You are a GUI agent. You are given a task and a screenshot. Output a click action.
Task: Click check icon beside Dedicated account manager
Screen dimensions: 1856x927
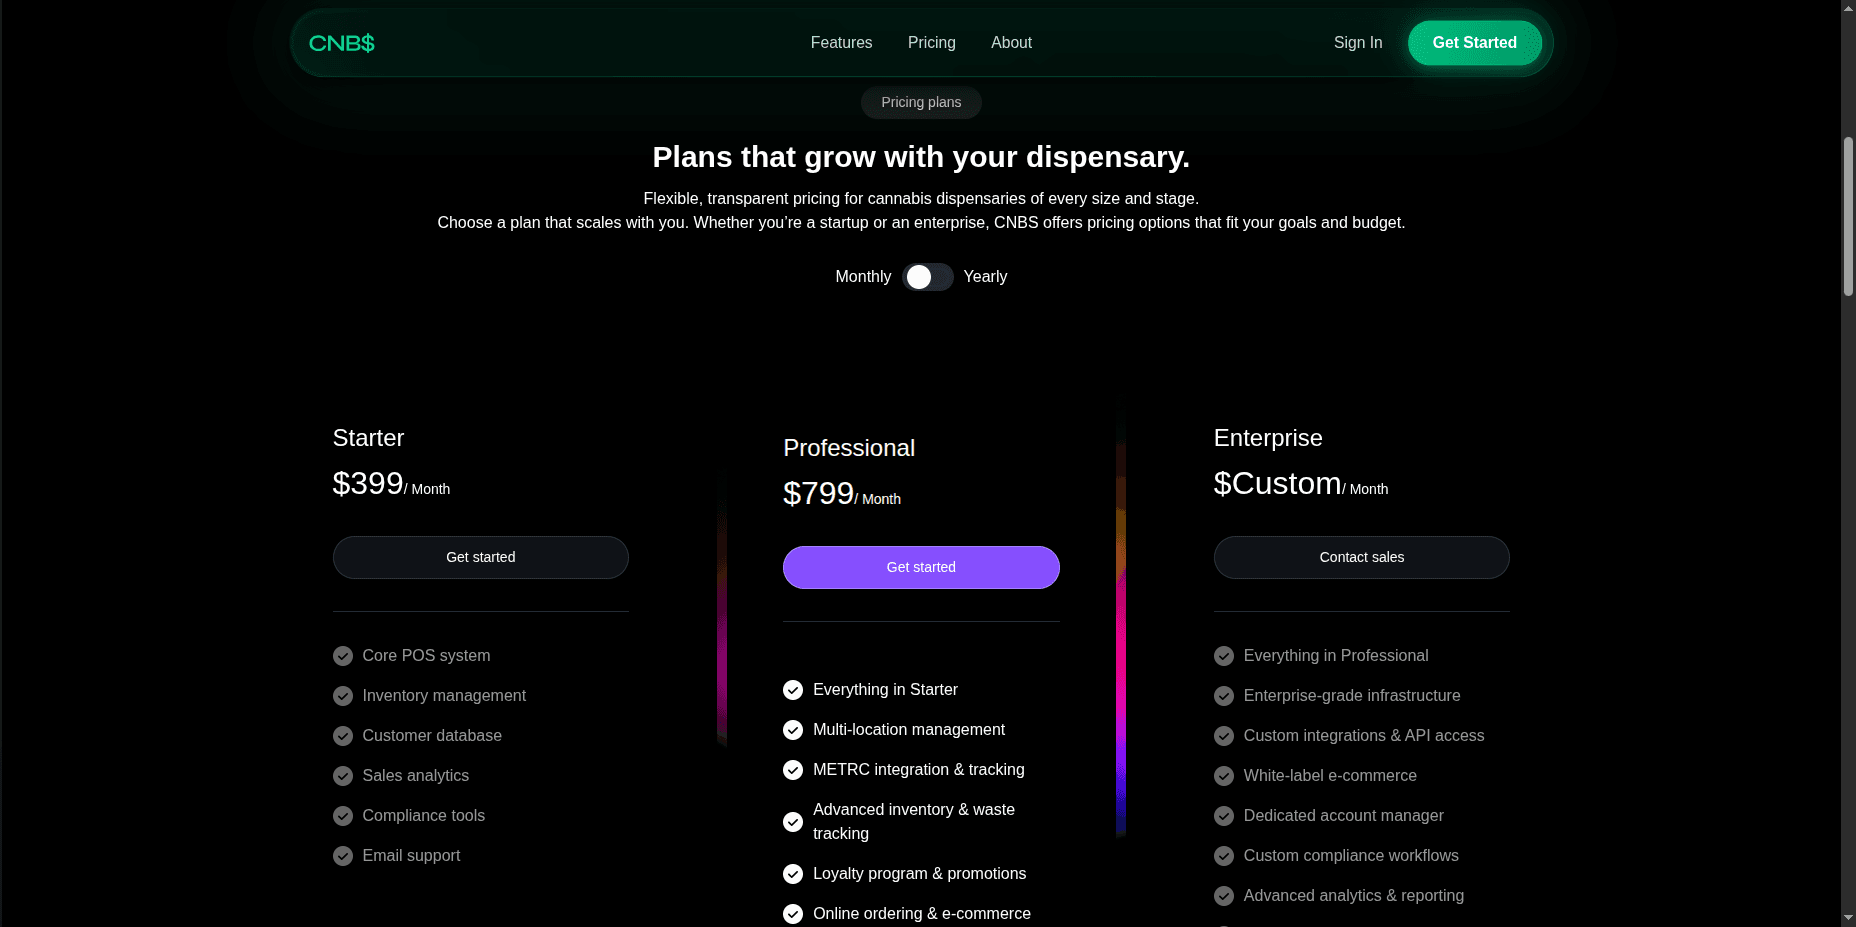1224,816
